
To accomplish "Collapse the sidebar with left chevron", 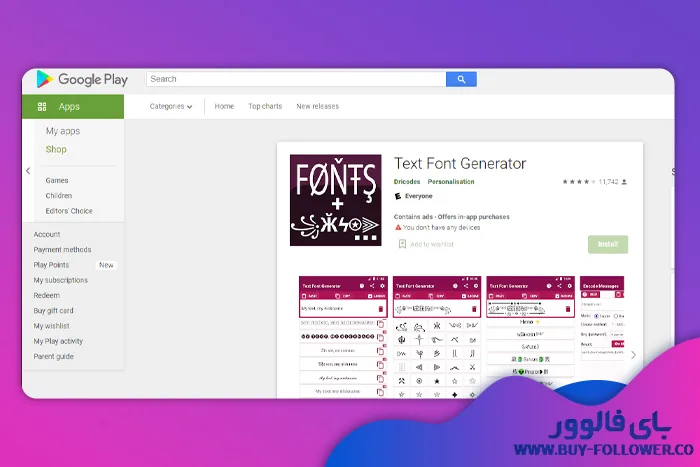I will pyautogui.click(x=28, y=171).
